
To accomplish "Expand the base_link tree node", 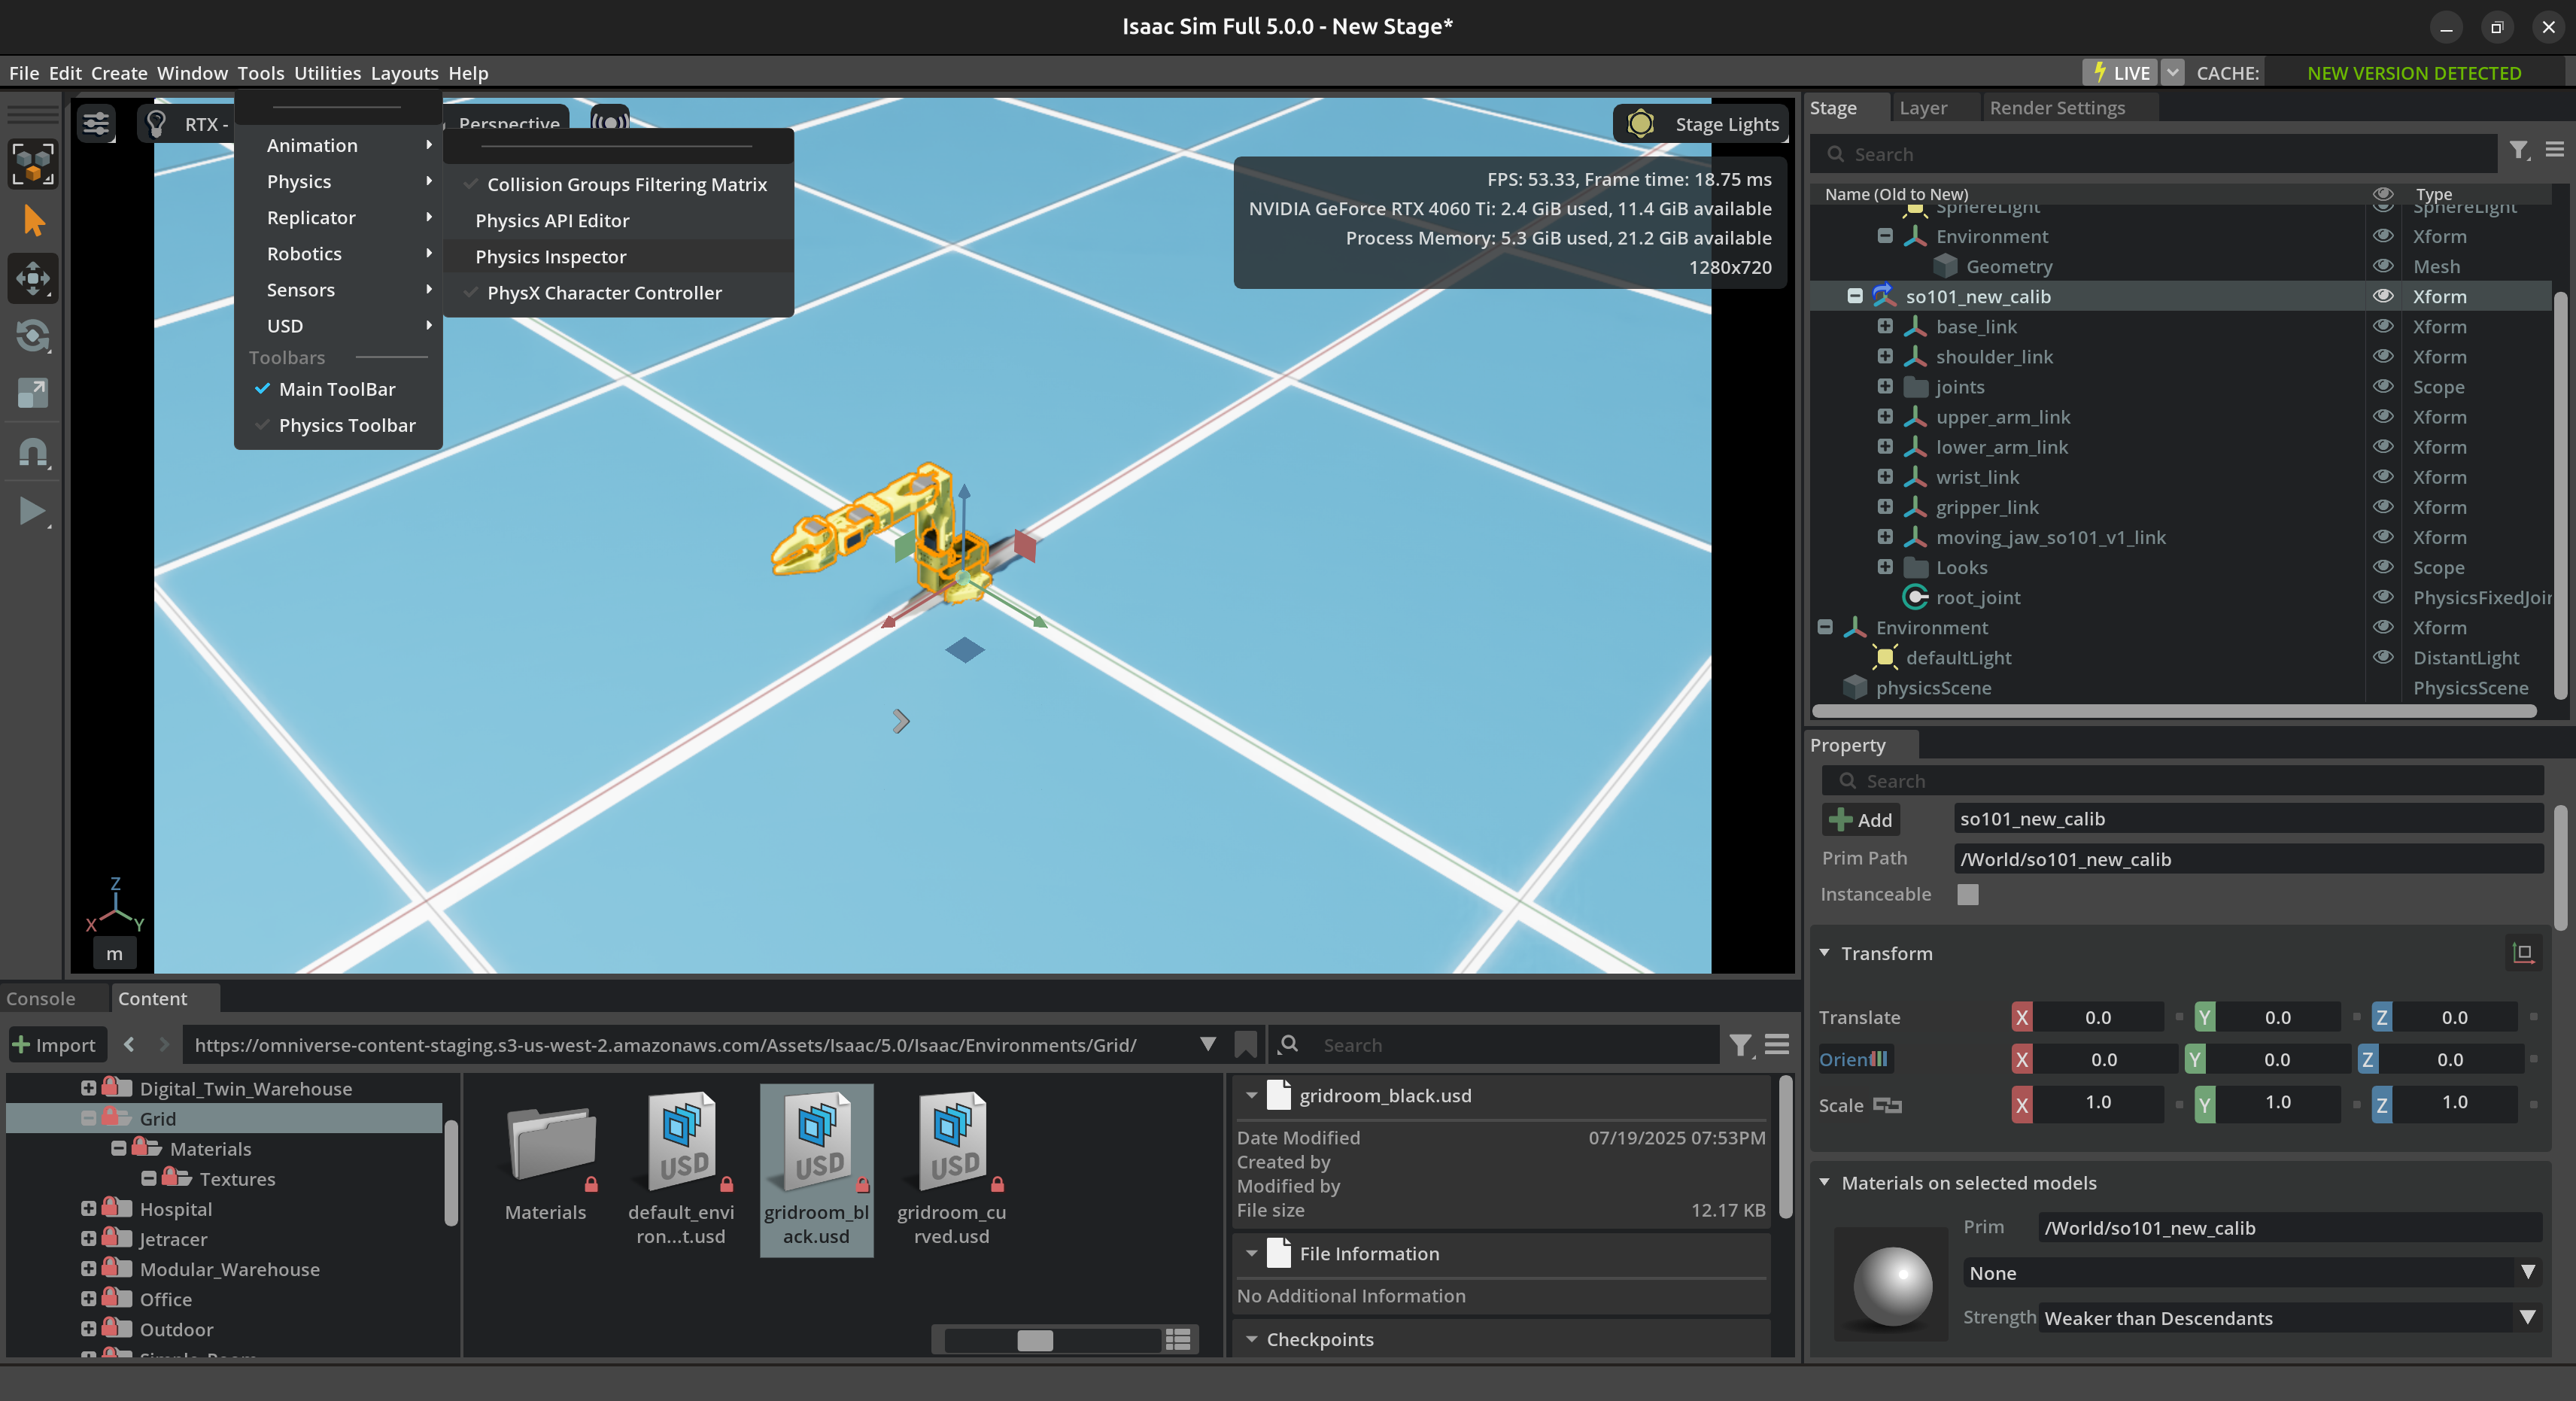I will (x=1885, y=326).
